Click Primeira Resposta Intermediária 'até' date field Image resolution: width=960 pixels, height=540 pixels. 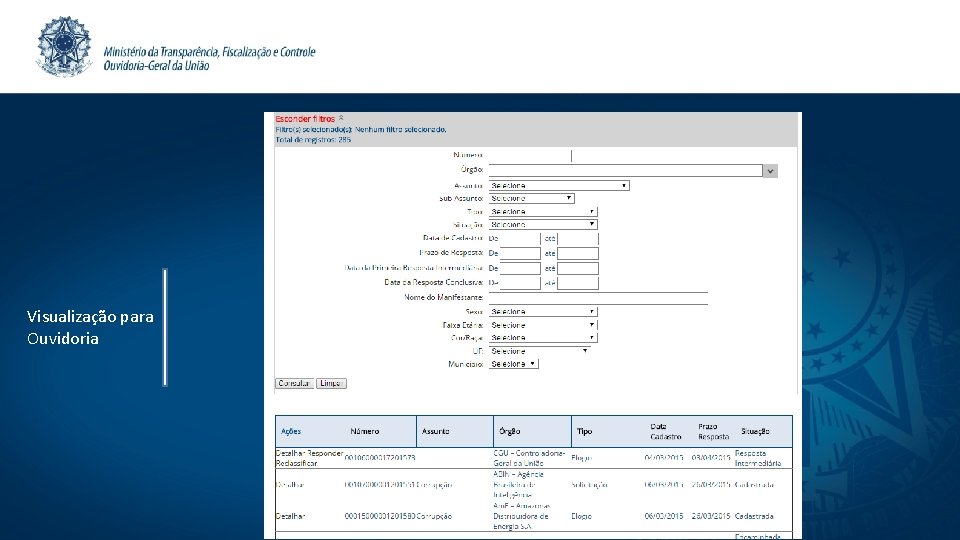pos(578,268)
